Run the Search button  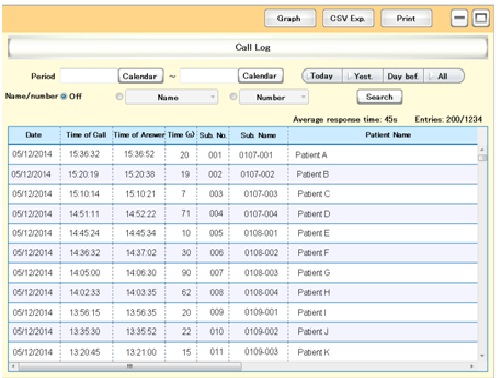point(379,97)
